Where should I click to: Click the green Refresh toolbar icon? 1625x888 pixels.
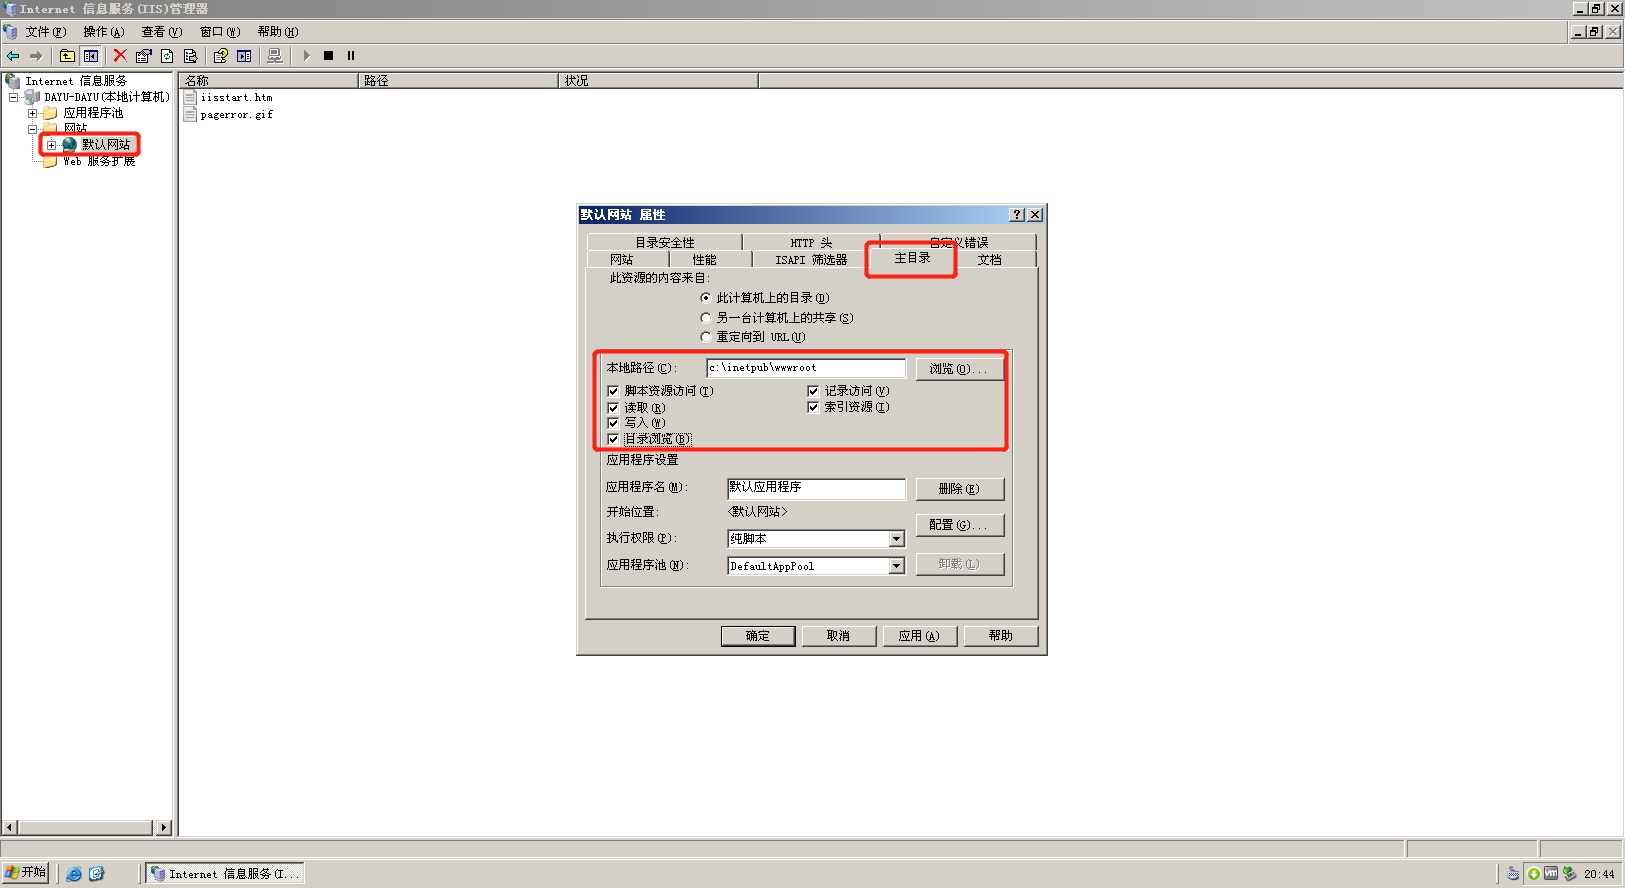click(x=167, y=56)
